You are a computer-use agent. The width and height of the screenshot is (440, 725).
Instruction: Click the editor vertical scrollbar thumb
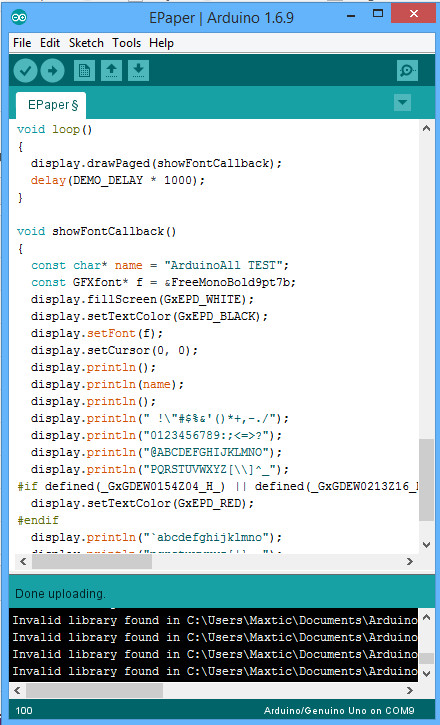tap(427, 480)
